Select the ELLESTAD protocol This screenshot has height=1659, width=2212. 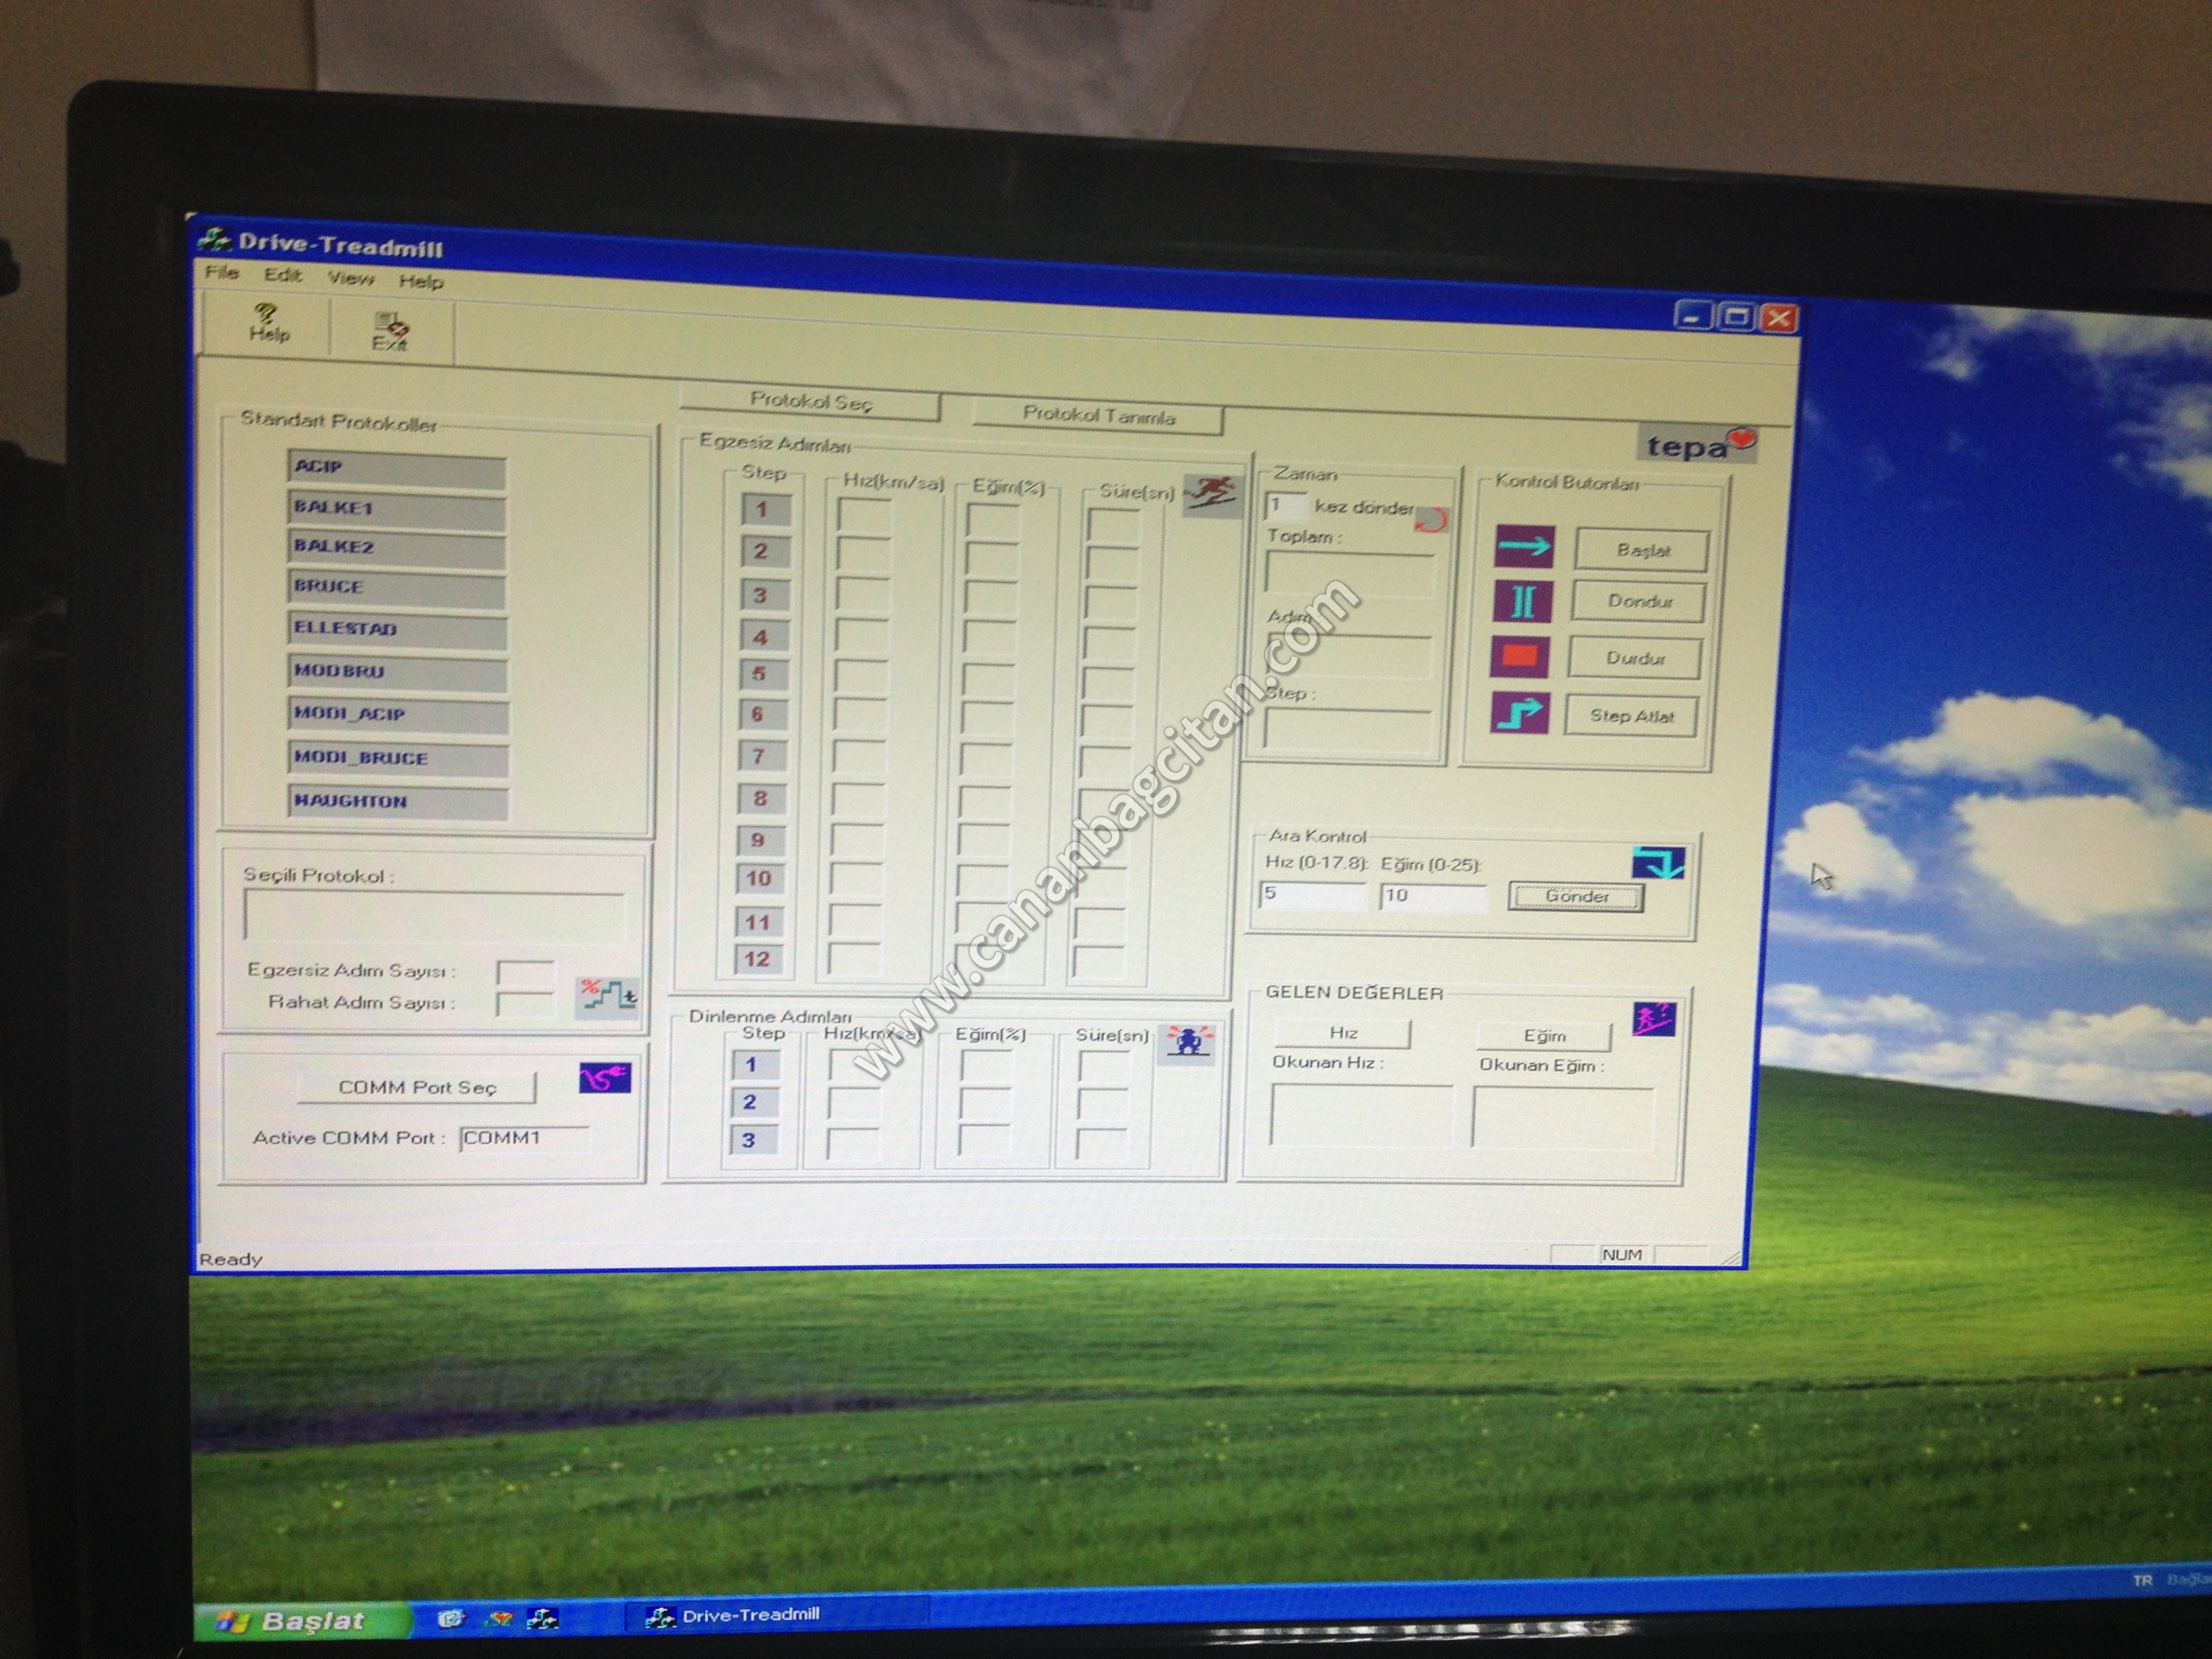(x=397, y=631)
